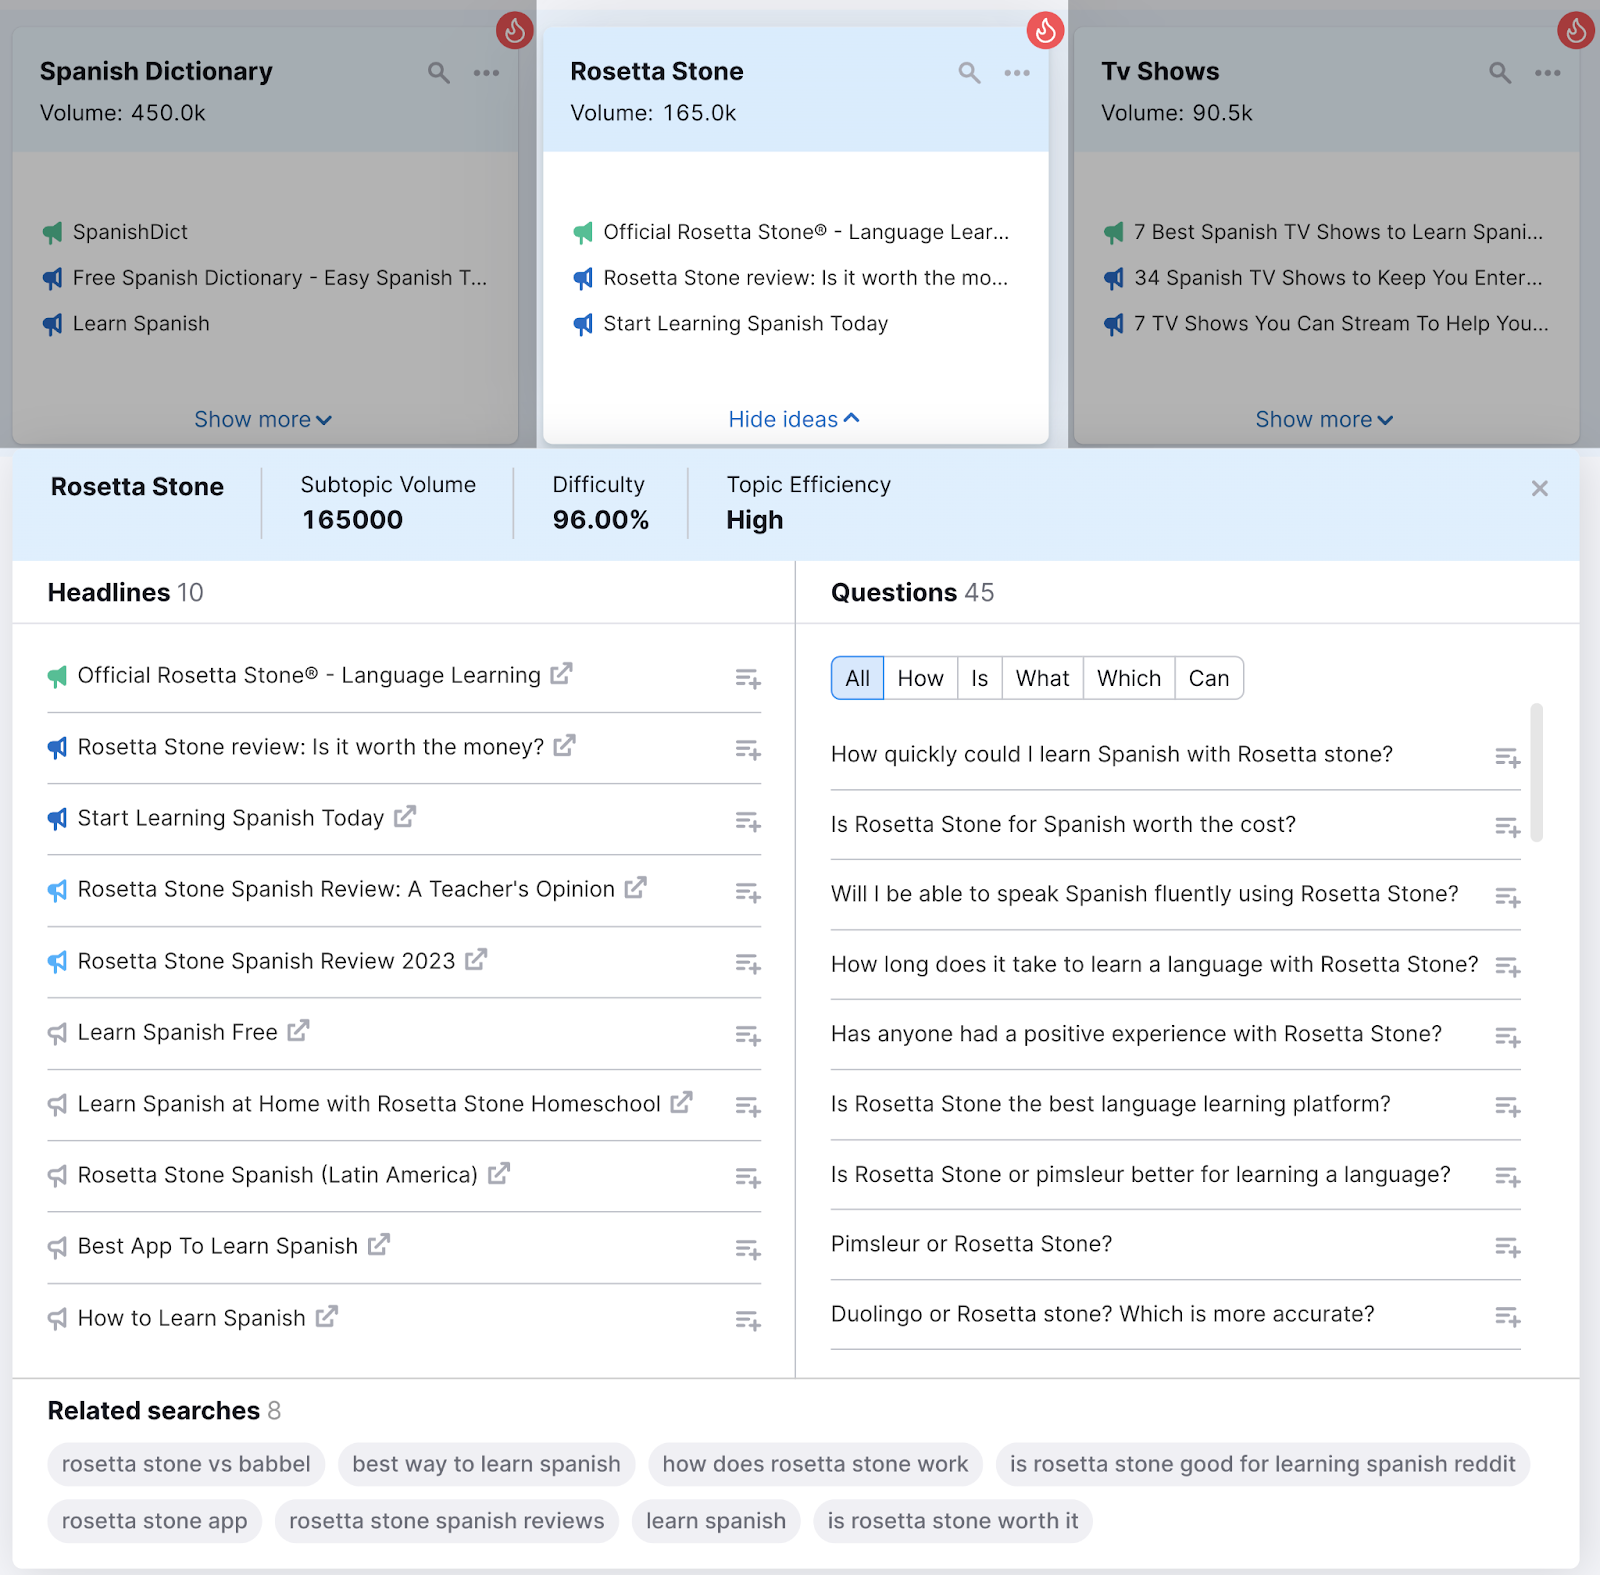1600x1575 pixels.
Task: Add 'Rosetta Stone Spanish (Latin America)' to list
Action: coord(748,1178)
